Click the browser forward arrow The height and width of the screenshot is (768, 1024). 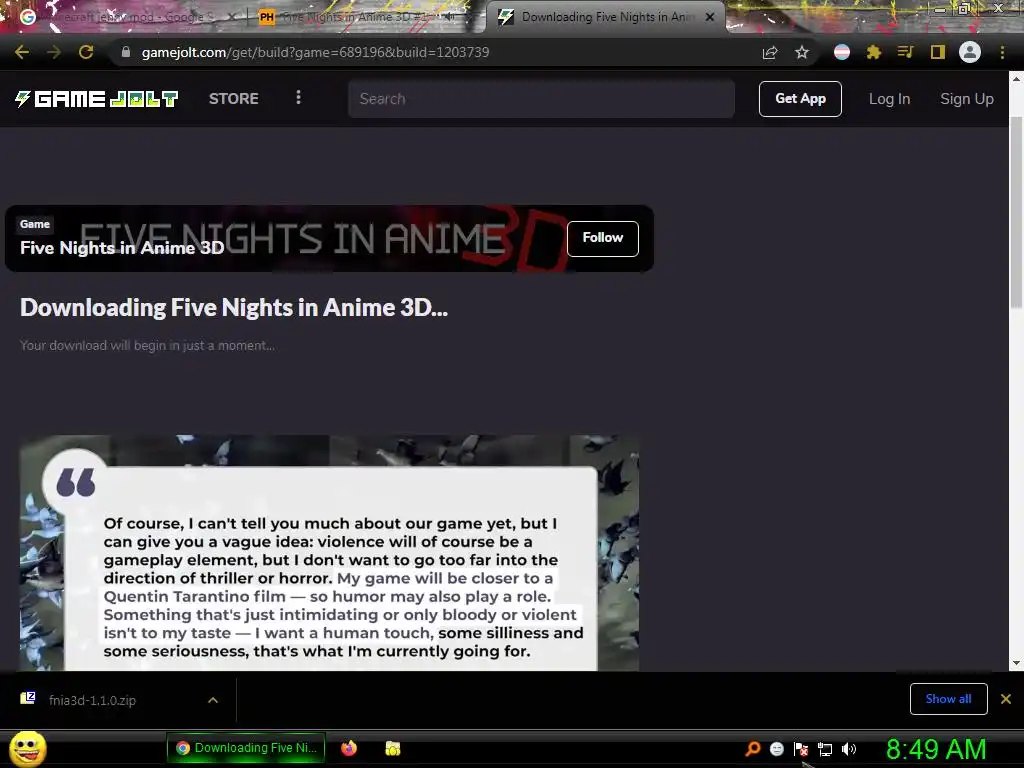[54, 52]
